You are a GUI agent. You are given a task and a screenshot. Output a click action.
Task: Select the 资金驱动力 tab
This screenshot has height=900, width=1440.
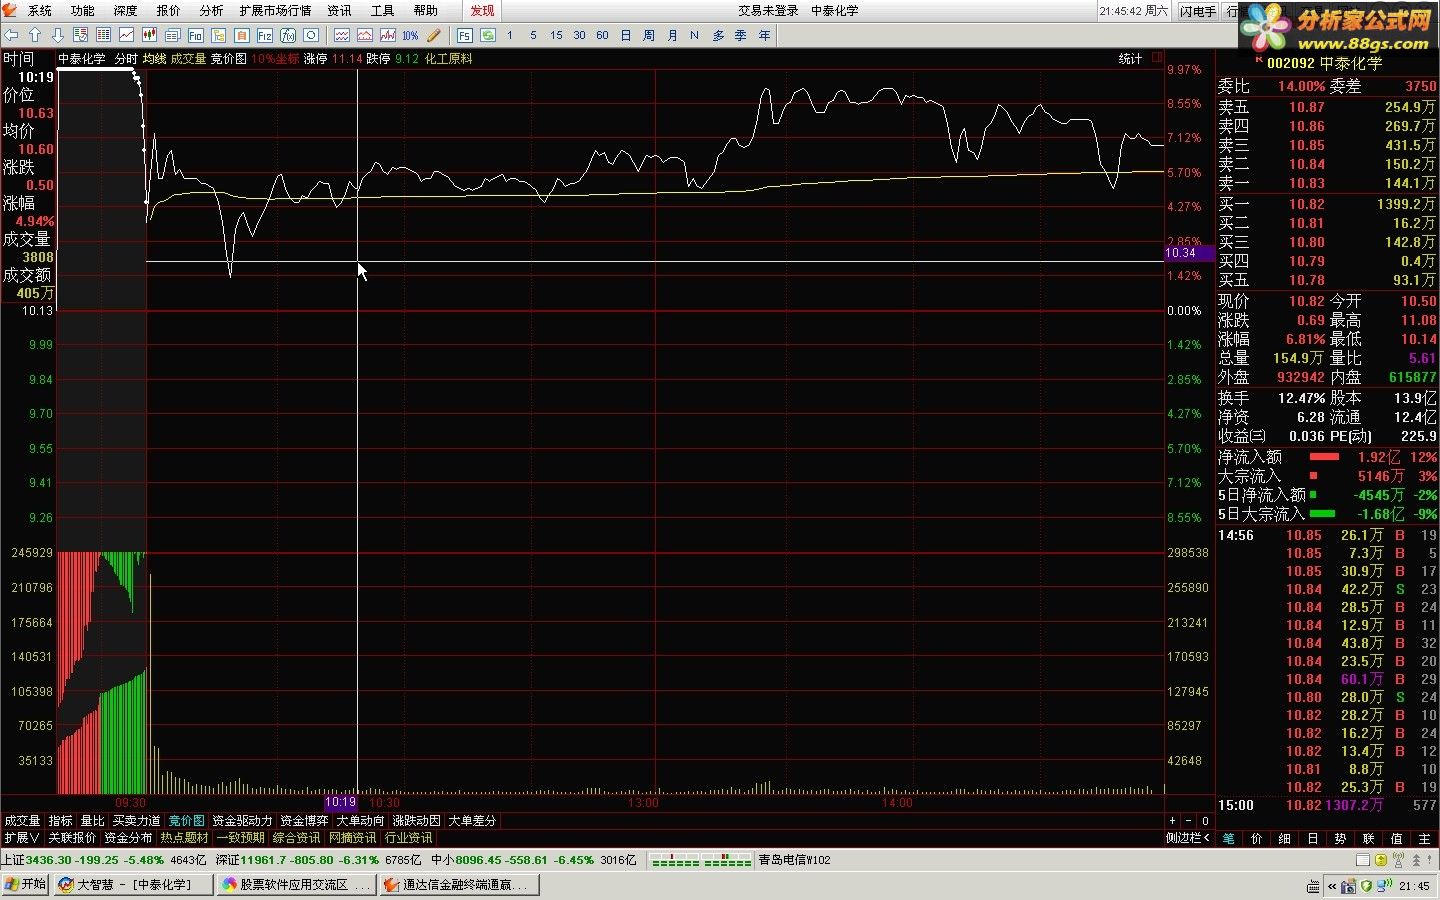pyautogui.click(x=242, y=821)
